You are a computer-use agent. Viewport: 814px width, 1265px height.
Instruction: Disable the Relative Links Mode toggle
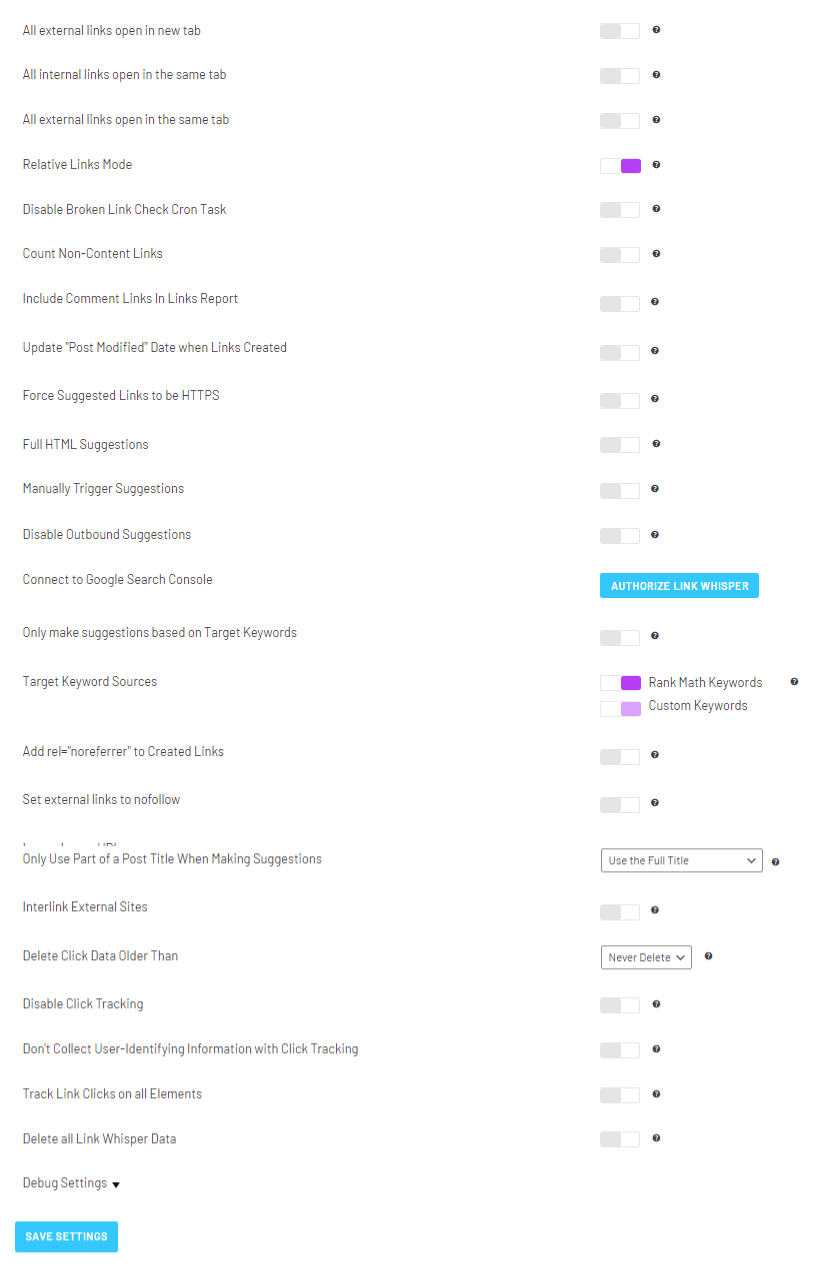619,165
